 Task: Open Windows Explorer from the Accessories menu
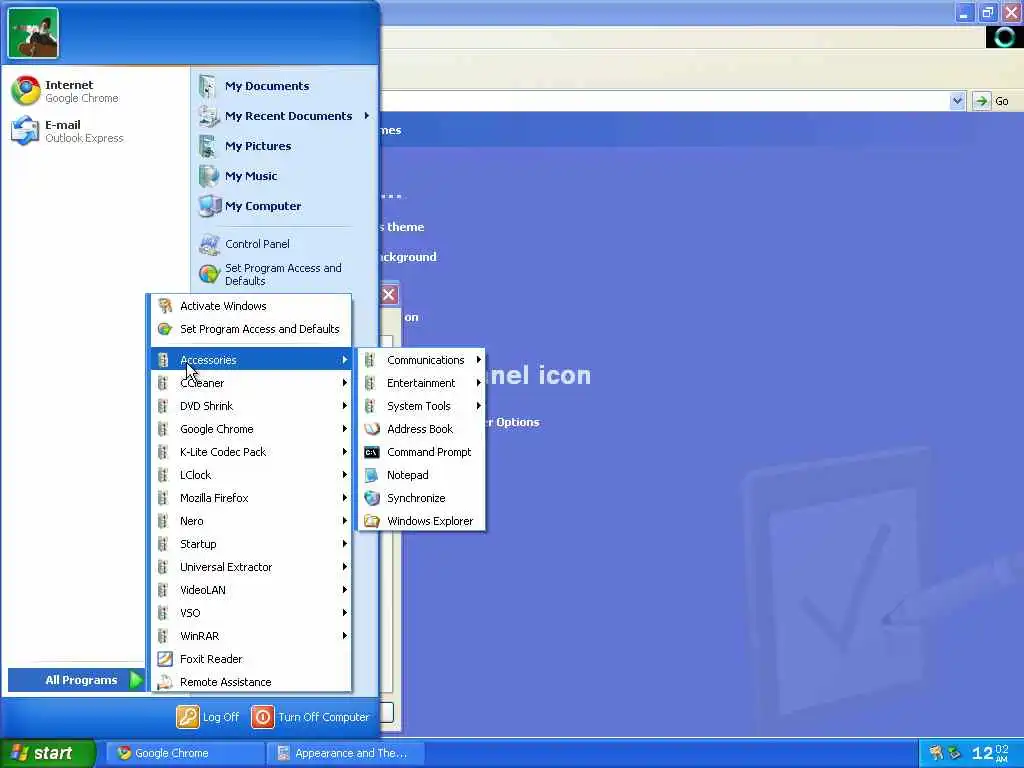[421, 521]
